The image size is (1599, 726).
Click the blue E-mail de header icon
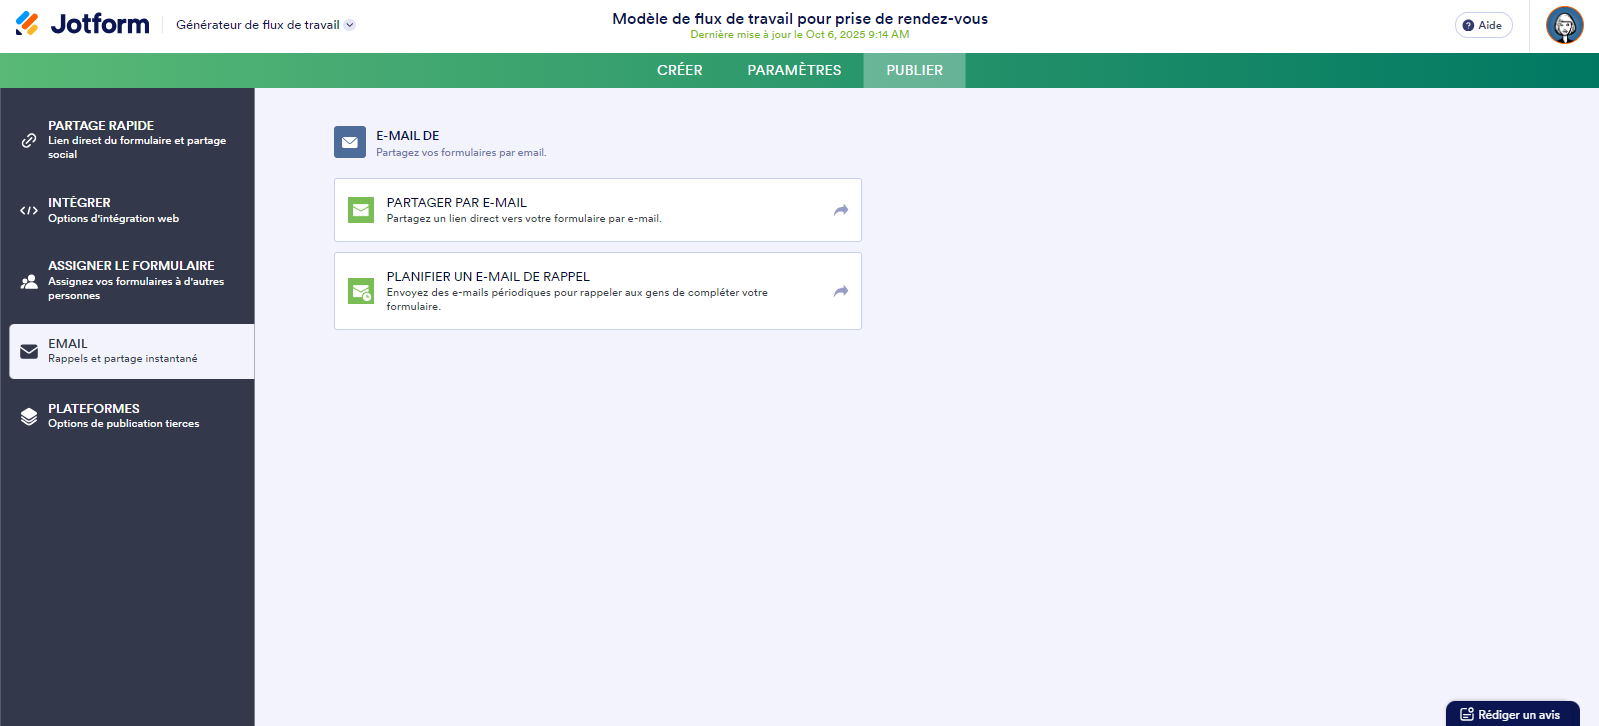point(350,142)
